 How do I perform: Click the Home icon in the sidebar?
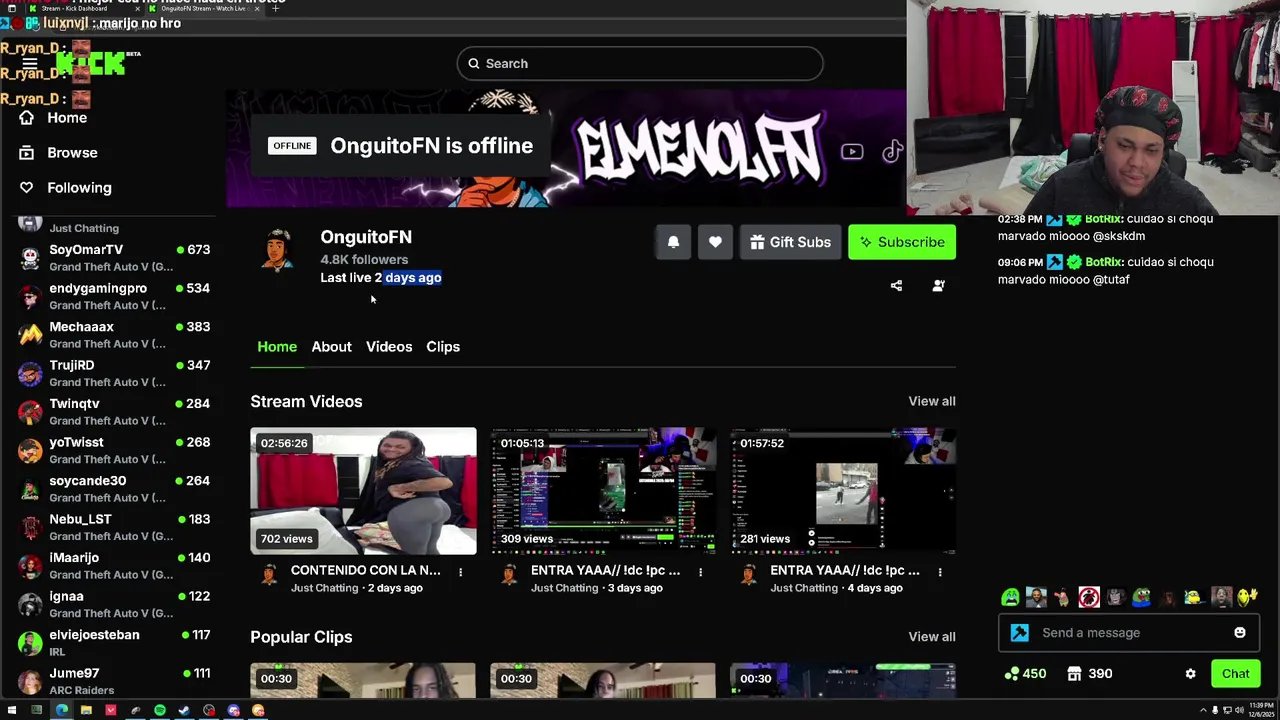[27, 118]
